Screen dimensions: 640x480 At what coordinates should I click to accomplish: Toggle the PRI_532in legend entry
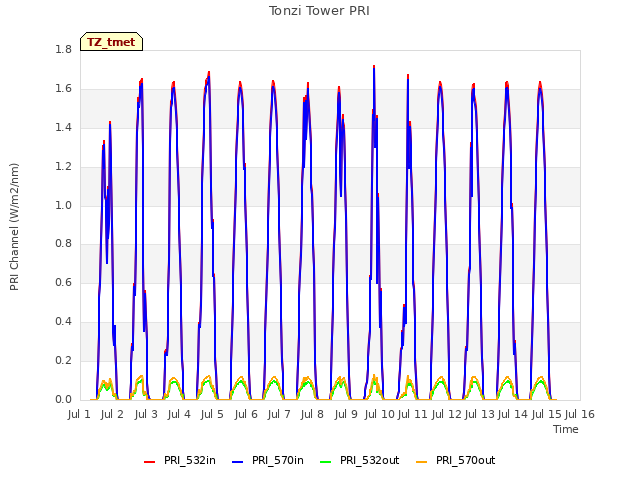(180, 460)
